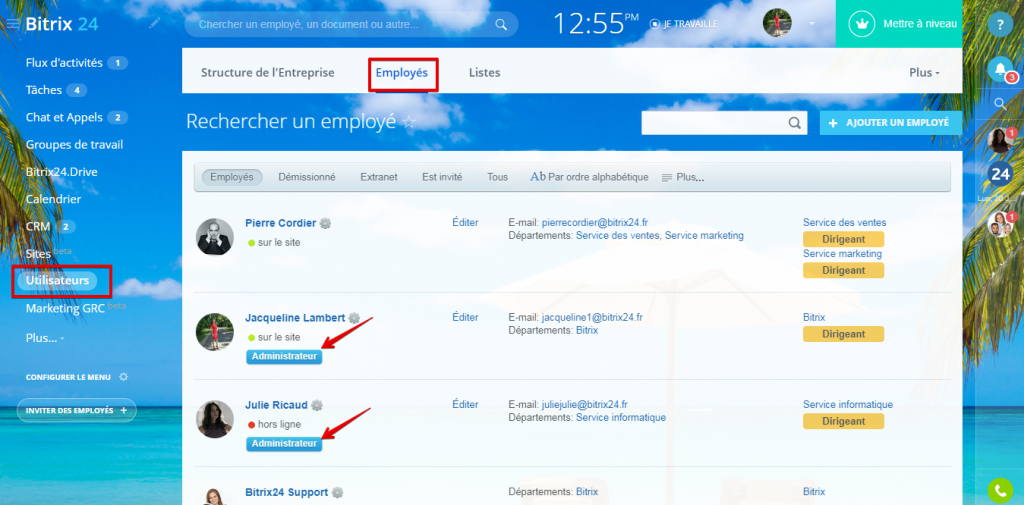1024x505 pixels.
Task: Click the gear icon next to Pierre Cordier
Action: [x=325, y=223]
